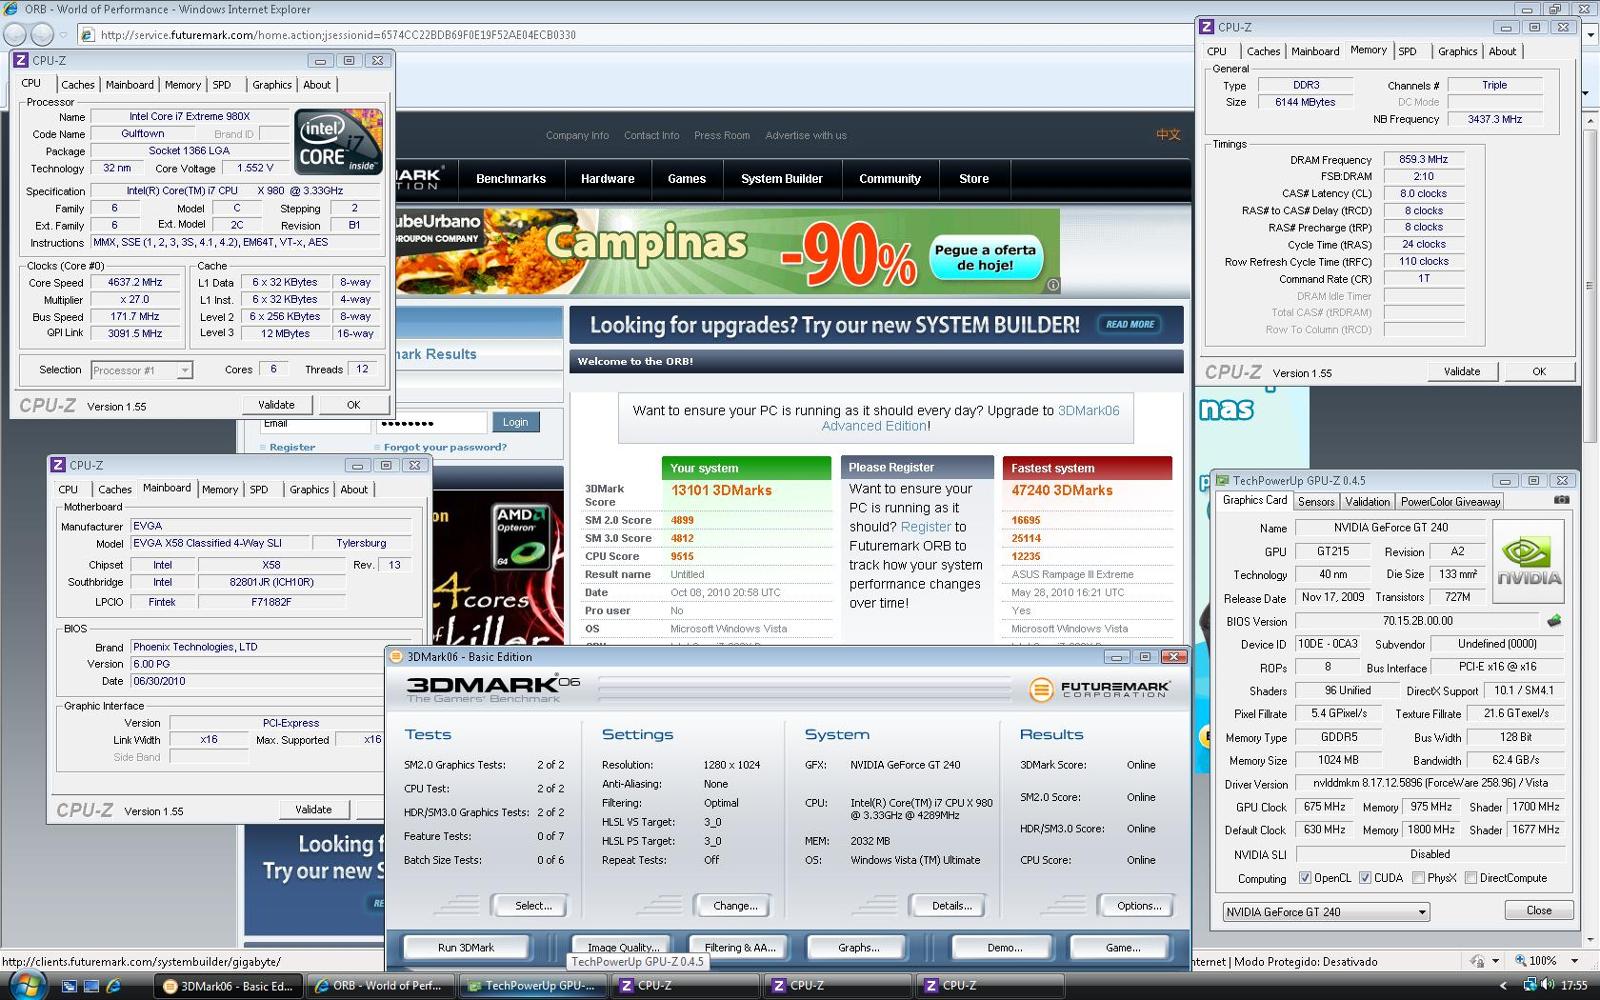Switch to ORB World of Performance taskbar button
This screenshot has width=1600, height=1000.
(380, 986)
